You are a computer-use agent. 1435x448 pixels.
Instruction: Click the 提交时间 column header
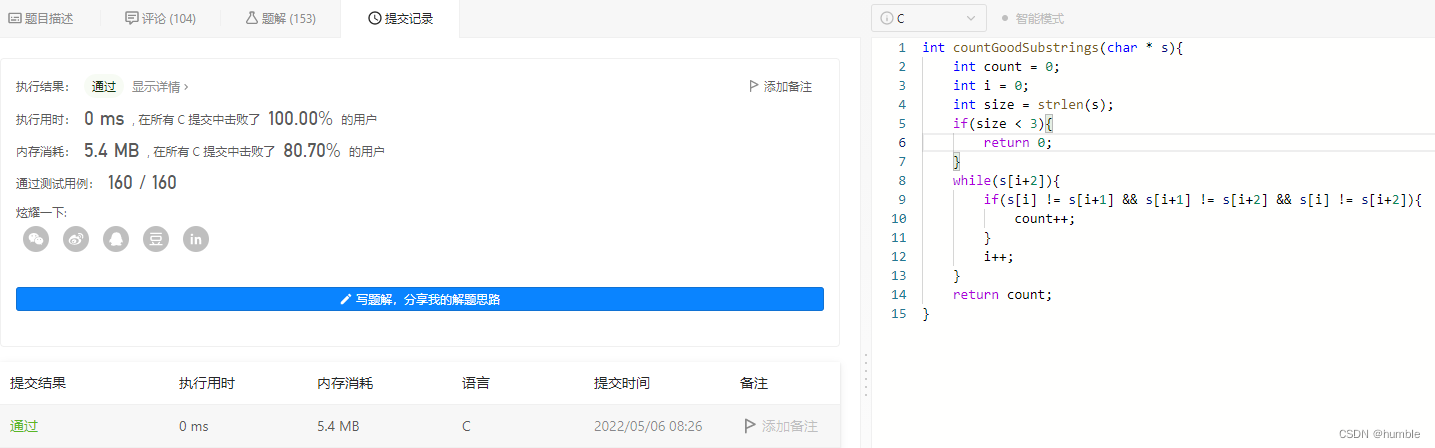pos(622,383)
